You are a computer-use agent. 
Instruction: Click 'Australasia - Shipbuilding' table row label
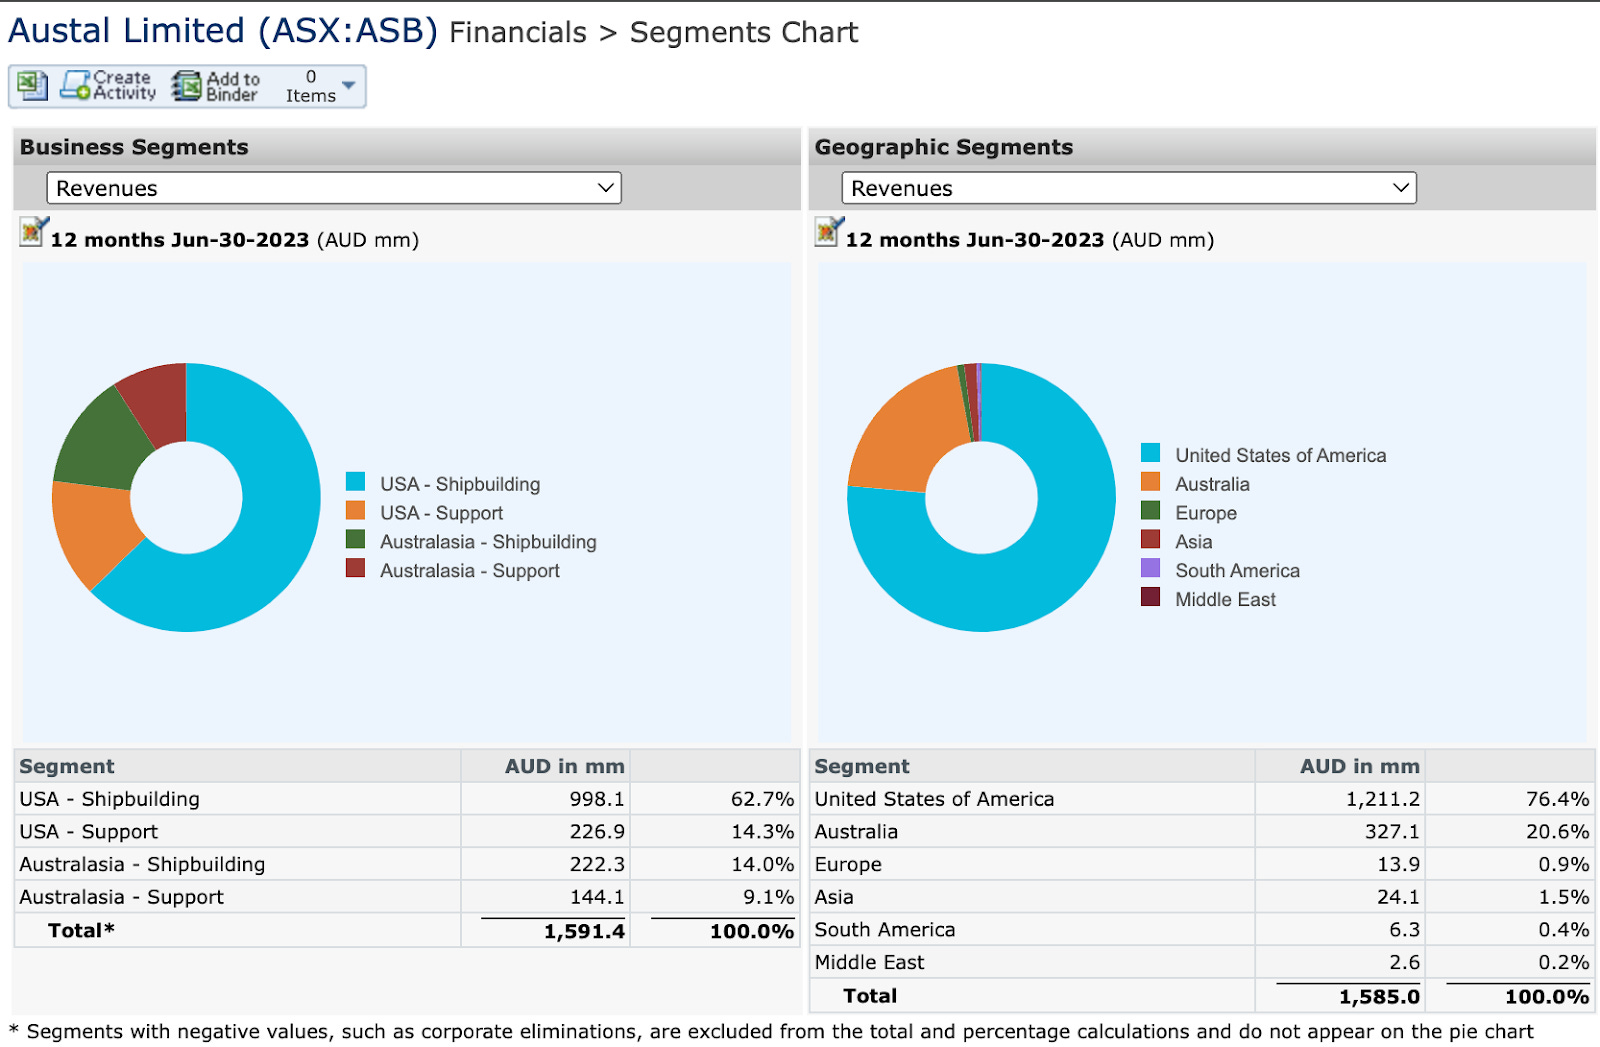click(142, 864)
